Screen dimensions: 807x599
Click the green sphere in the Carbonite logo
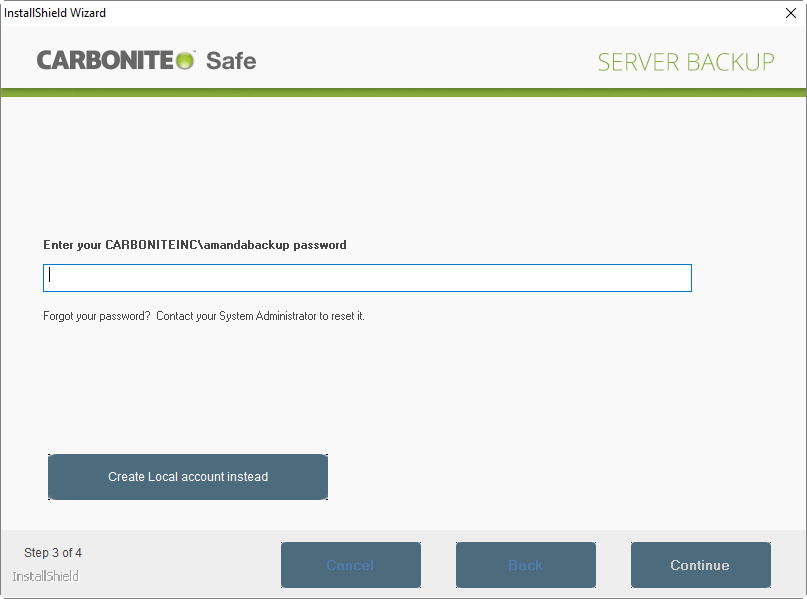pos(185,61)
